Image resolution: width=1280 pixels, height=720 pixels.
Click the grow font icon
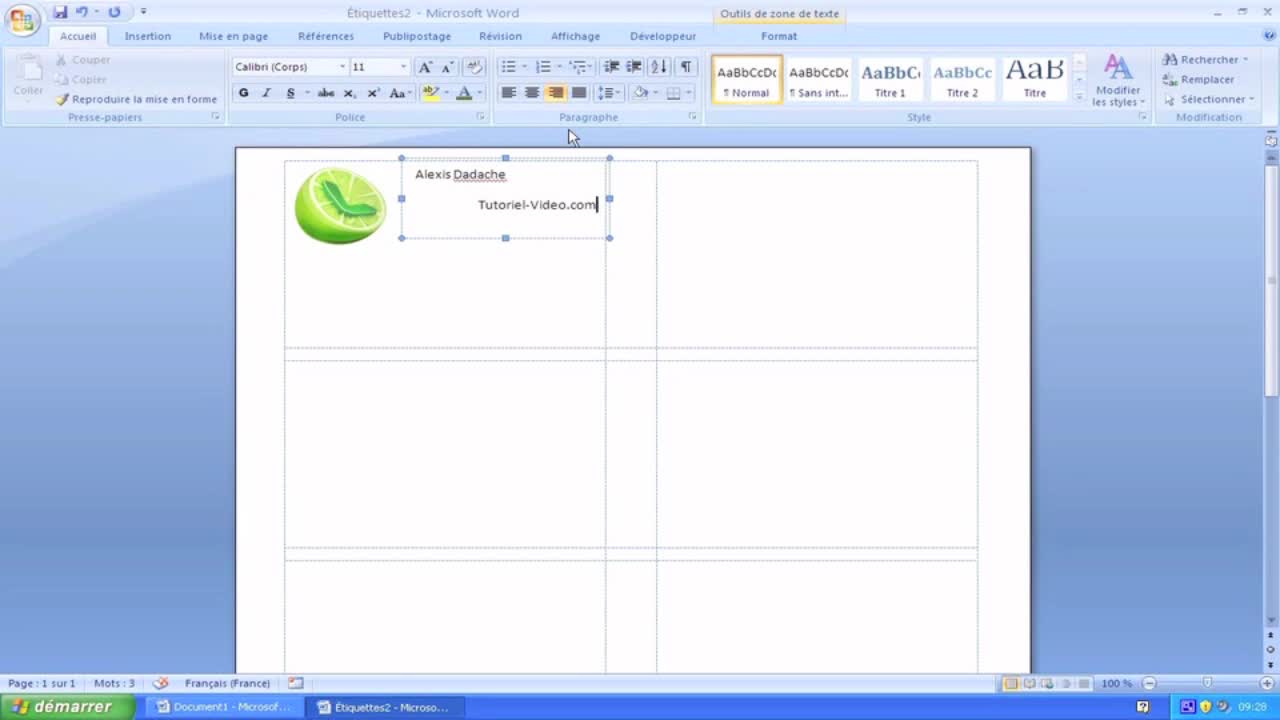[425, 67]
